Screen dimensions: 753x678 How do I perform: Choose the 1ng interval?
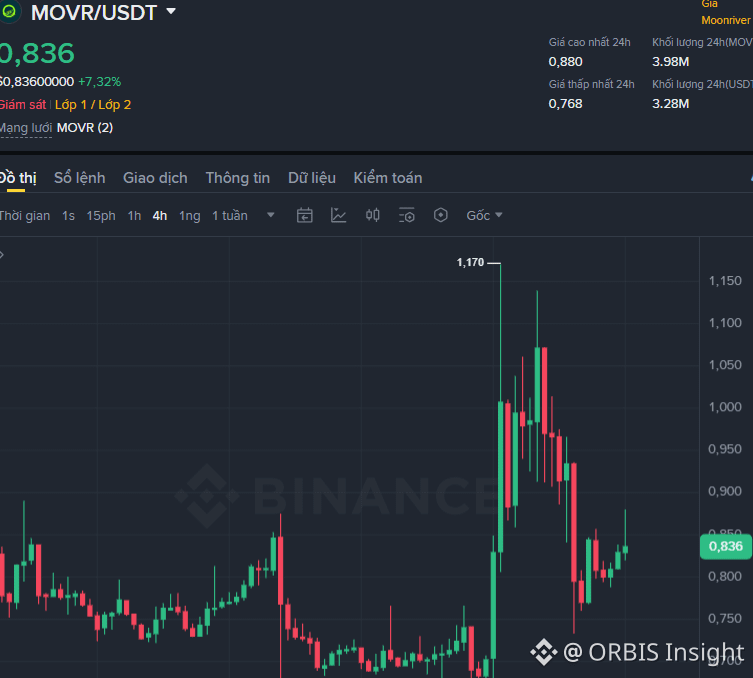point(190,216)
